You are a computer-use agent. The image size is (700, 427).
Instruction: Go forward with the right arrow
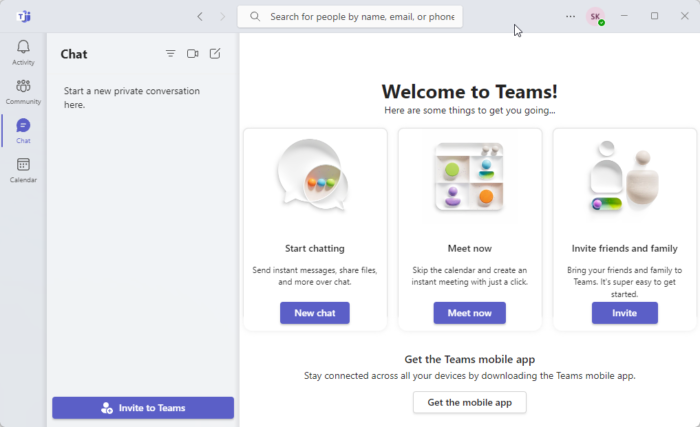pyautogui.click(x=222, y=16)
